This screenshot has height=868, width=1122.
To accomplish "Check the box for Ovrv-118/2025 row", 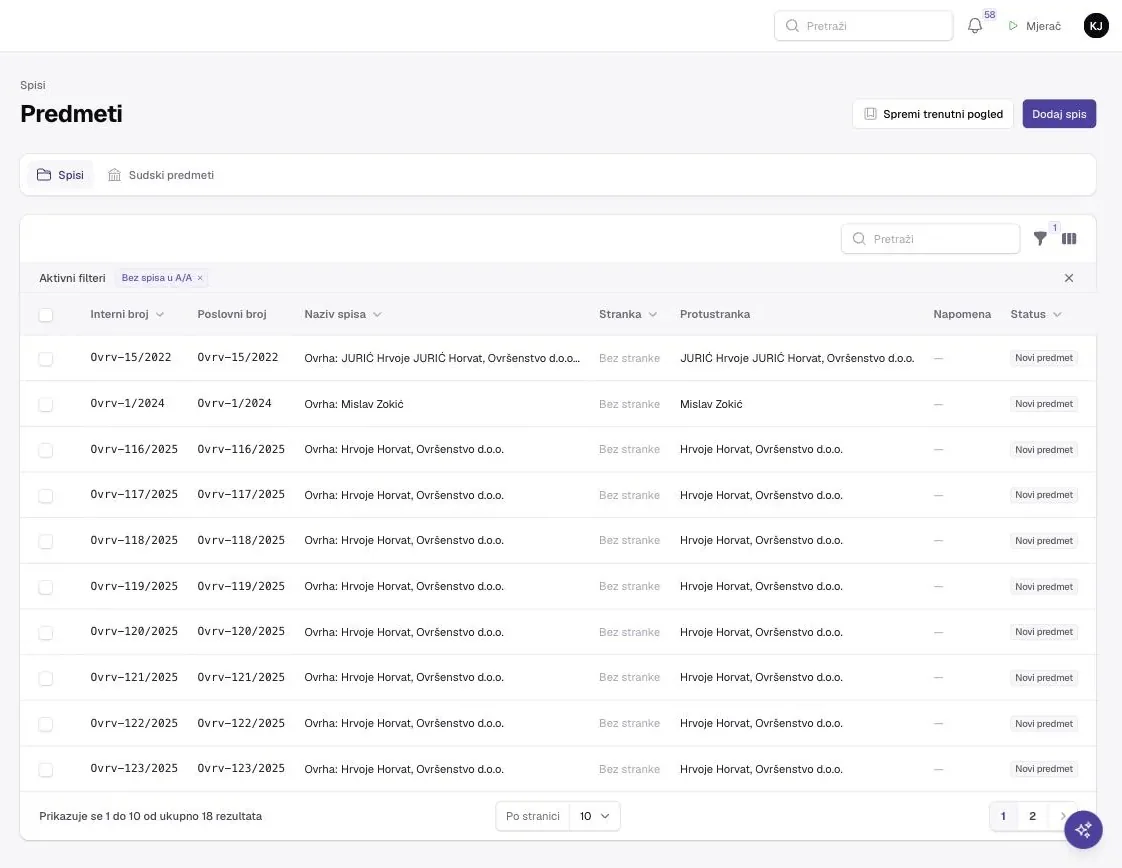I will click(46, 541).
